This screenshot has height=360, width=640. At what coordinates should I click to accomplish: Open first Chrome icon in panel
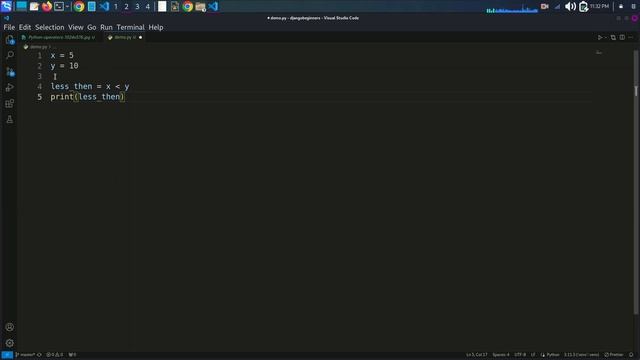[79, 6]
